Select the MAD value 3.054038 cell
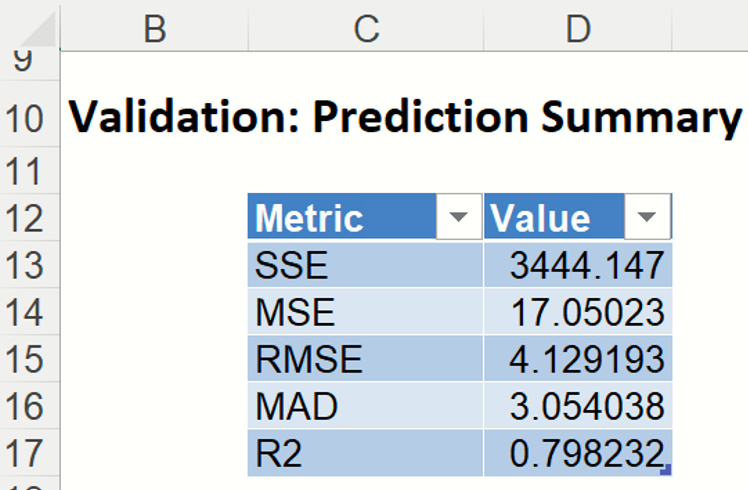The height and width of the screenshot is (490, 748). pos(578,406)
